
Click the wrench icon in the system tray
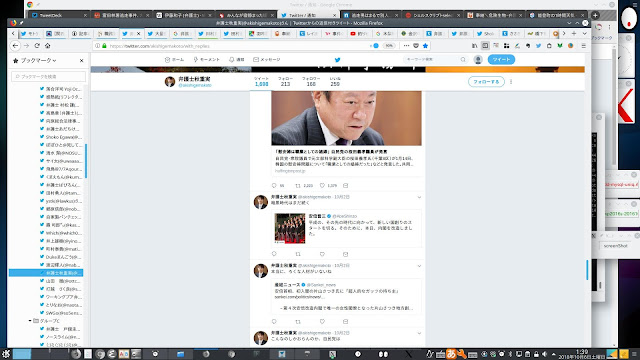(462, 354)
